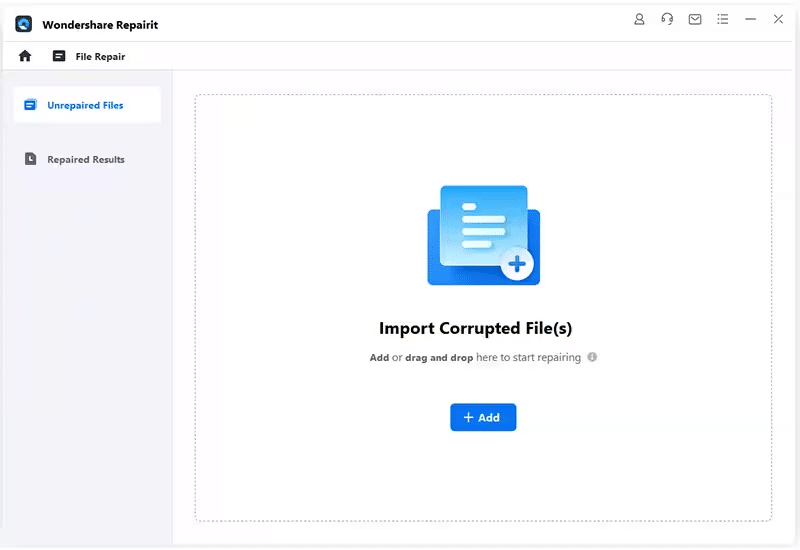
Task: Minimize the Repairit window
Action: pos(750,19)
